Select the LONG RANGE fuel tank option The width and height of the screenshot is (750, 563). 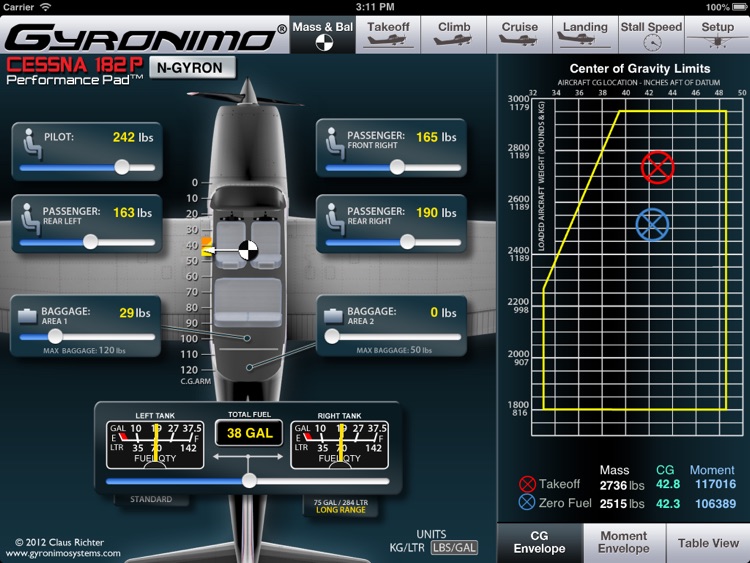341,506
